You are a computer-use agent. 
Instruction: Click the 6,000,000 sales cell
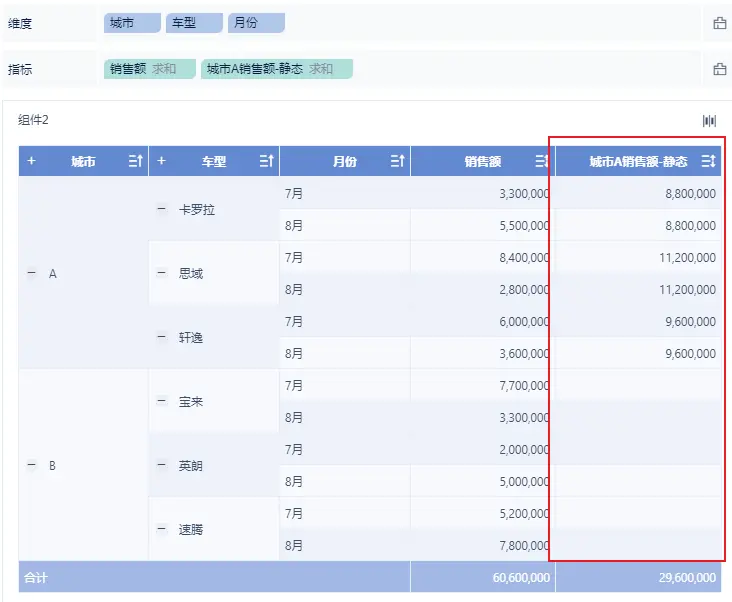483,321
